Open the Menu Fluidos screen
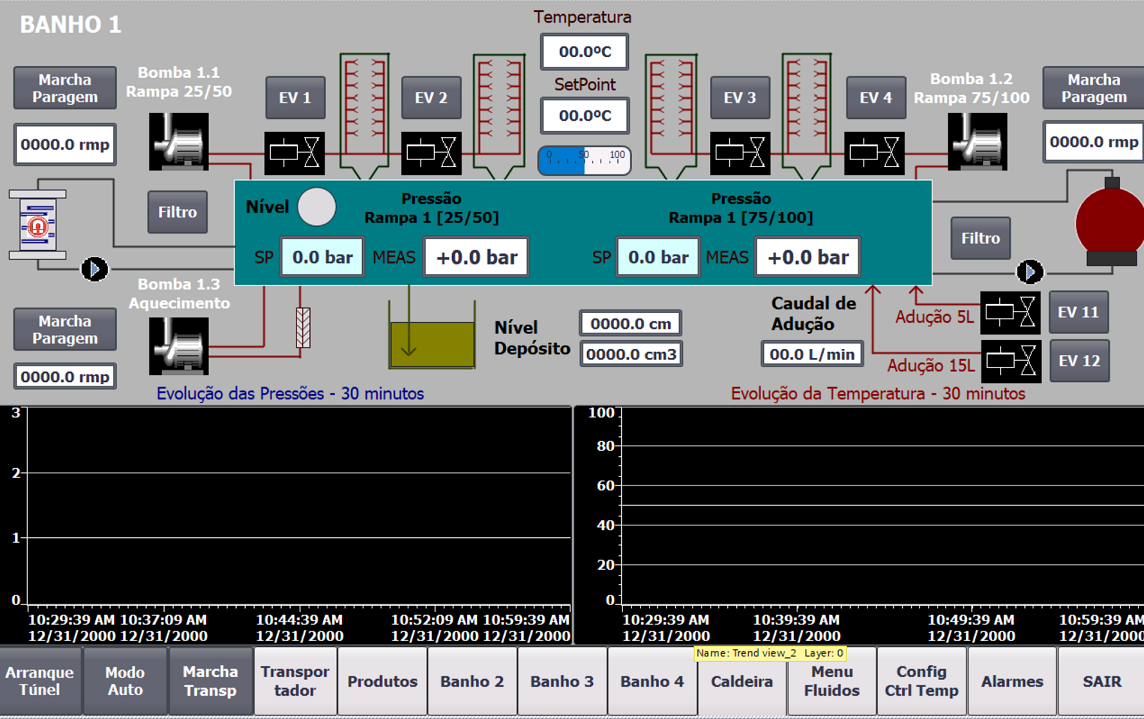 [831, 682]
